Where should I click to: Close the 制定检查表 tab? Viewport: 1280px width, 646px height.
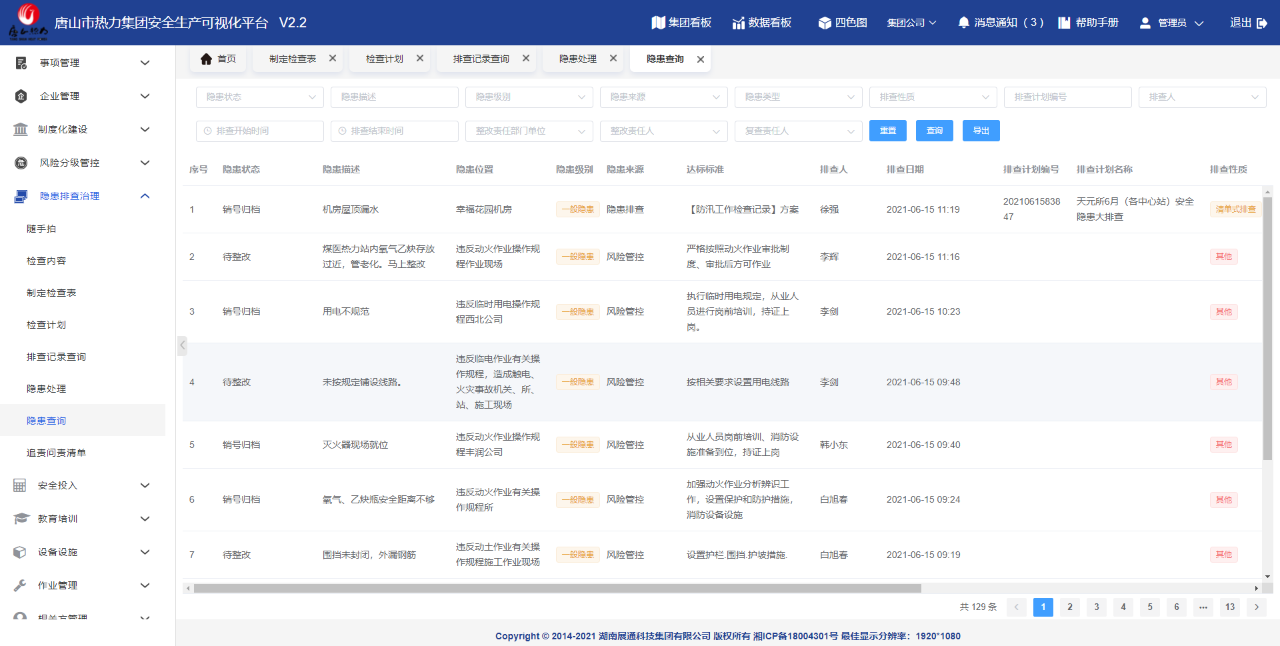pyautogui.click(x=332, y=59)
